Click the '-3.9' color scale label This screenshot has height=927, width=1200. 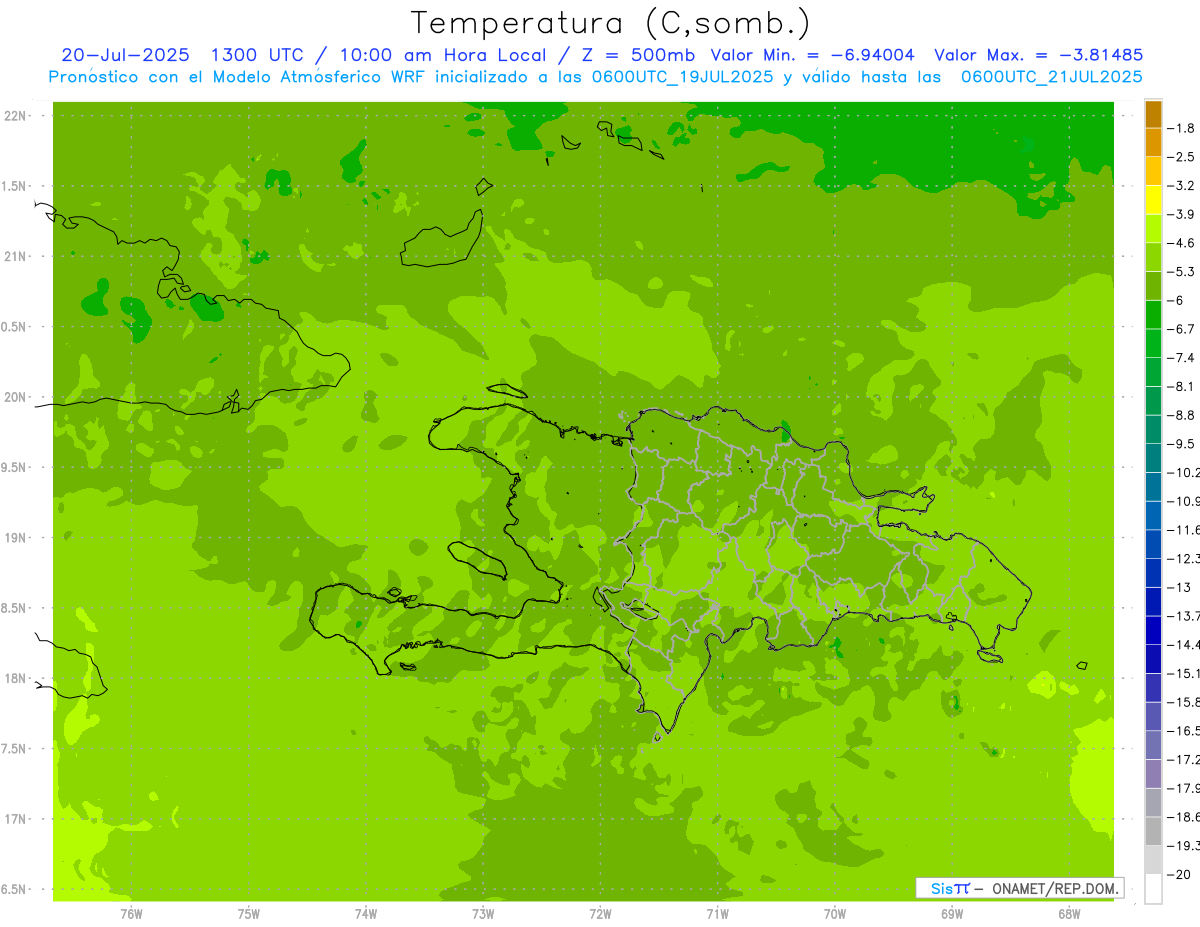(x=1183, y=214)
